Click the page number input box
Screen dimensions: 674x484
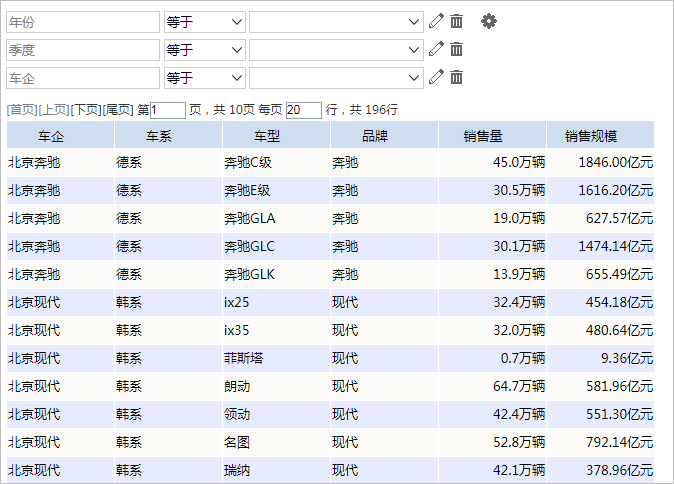(x=168, y=110)
